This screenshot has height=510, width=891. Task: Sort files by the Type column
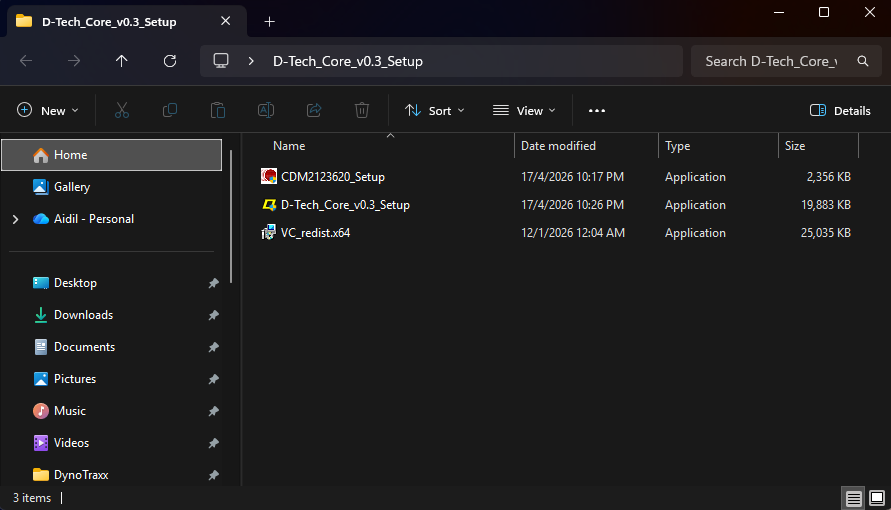pyautogui.click(x=677, y=146)
